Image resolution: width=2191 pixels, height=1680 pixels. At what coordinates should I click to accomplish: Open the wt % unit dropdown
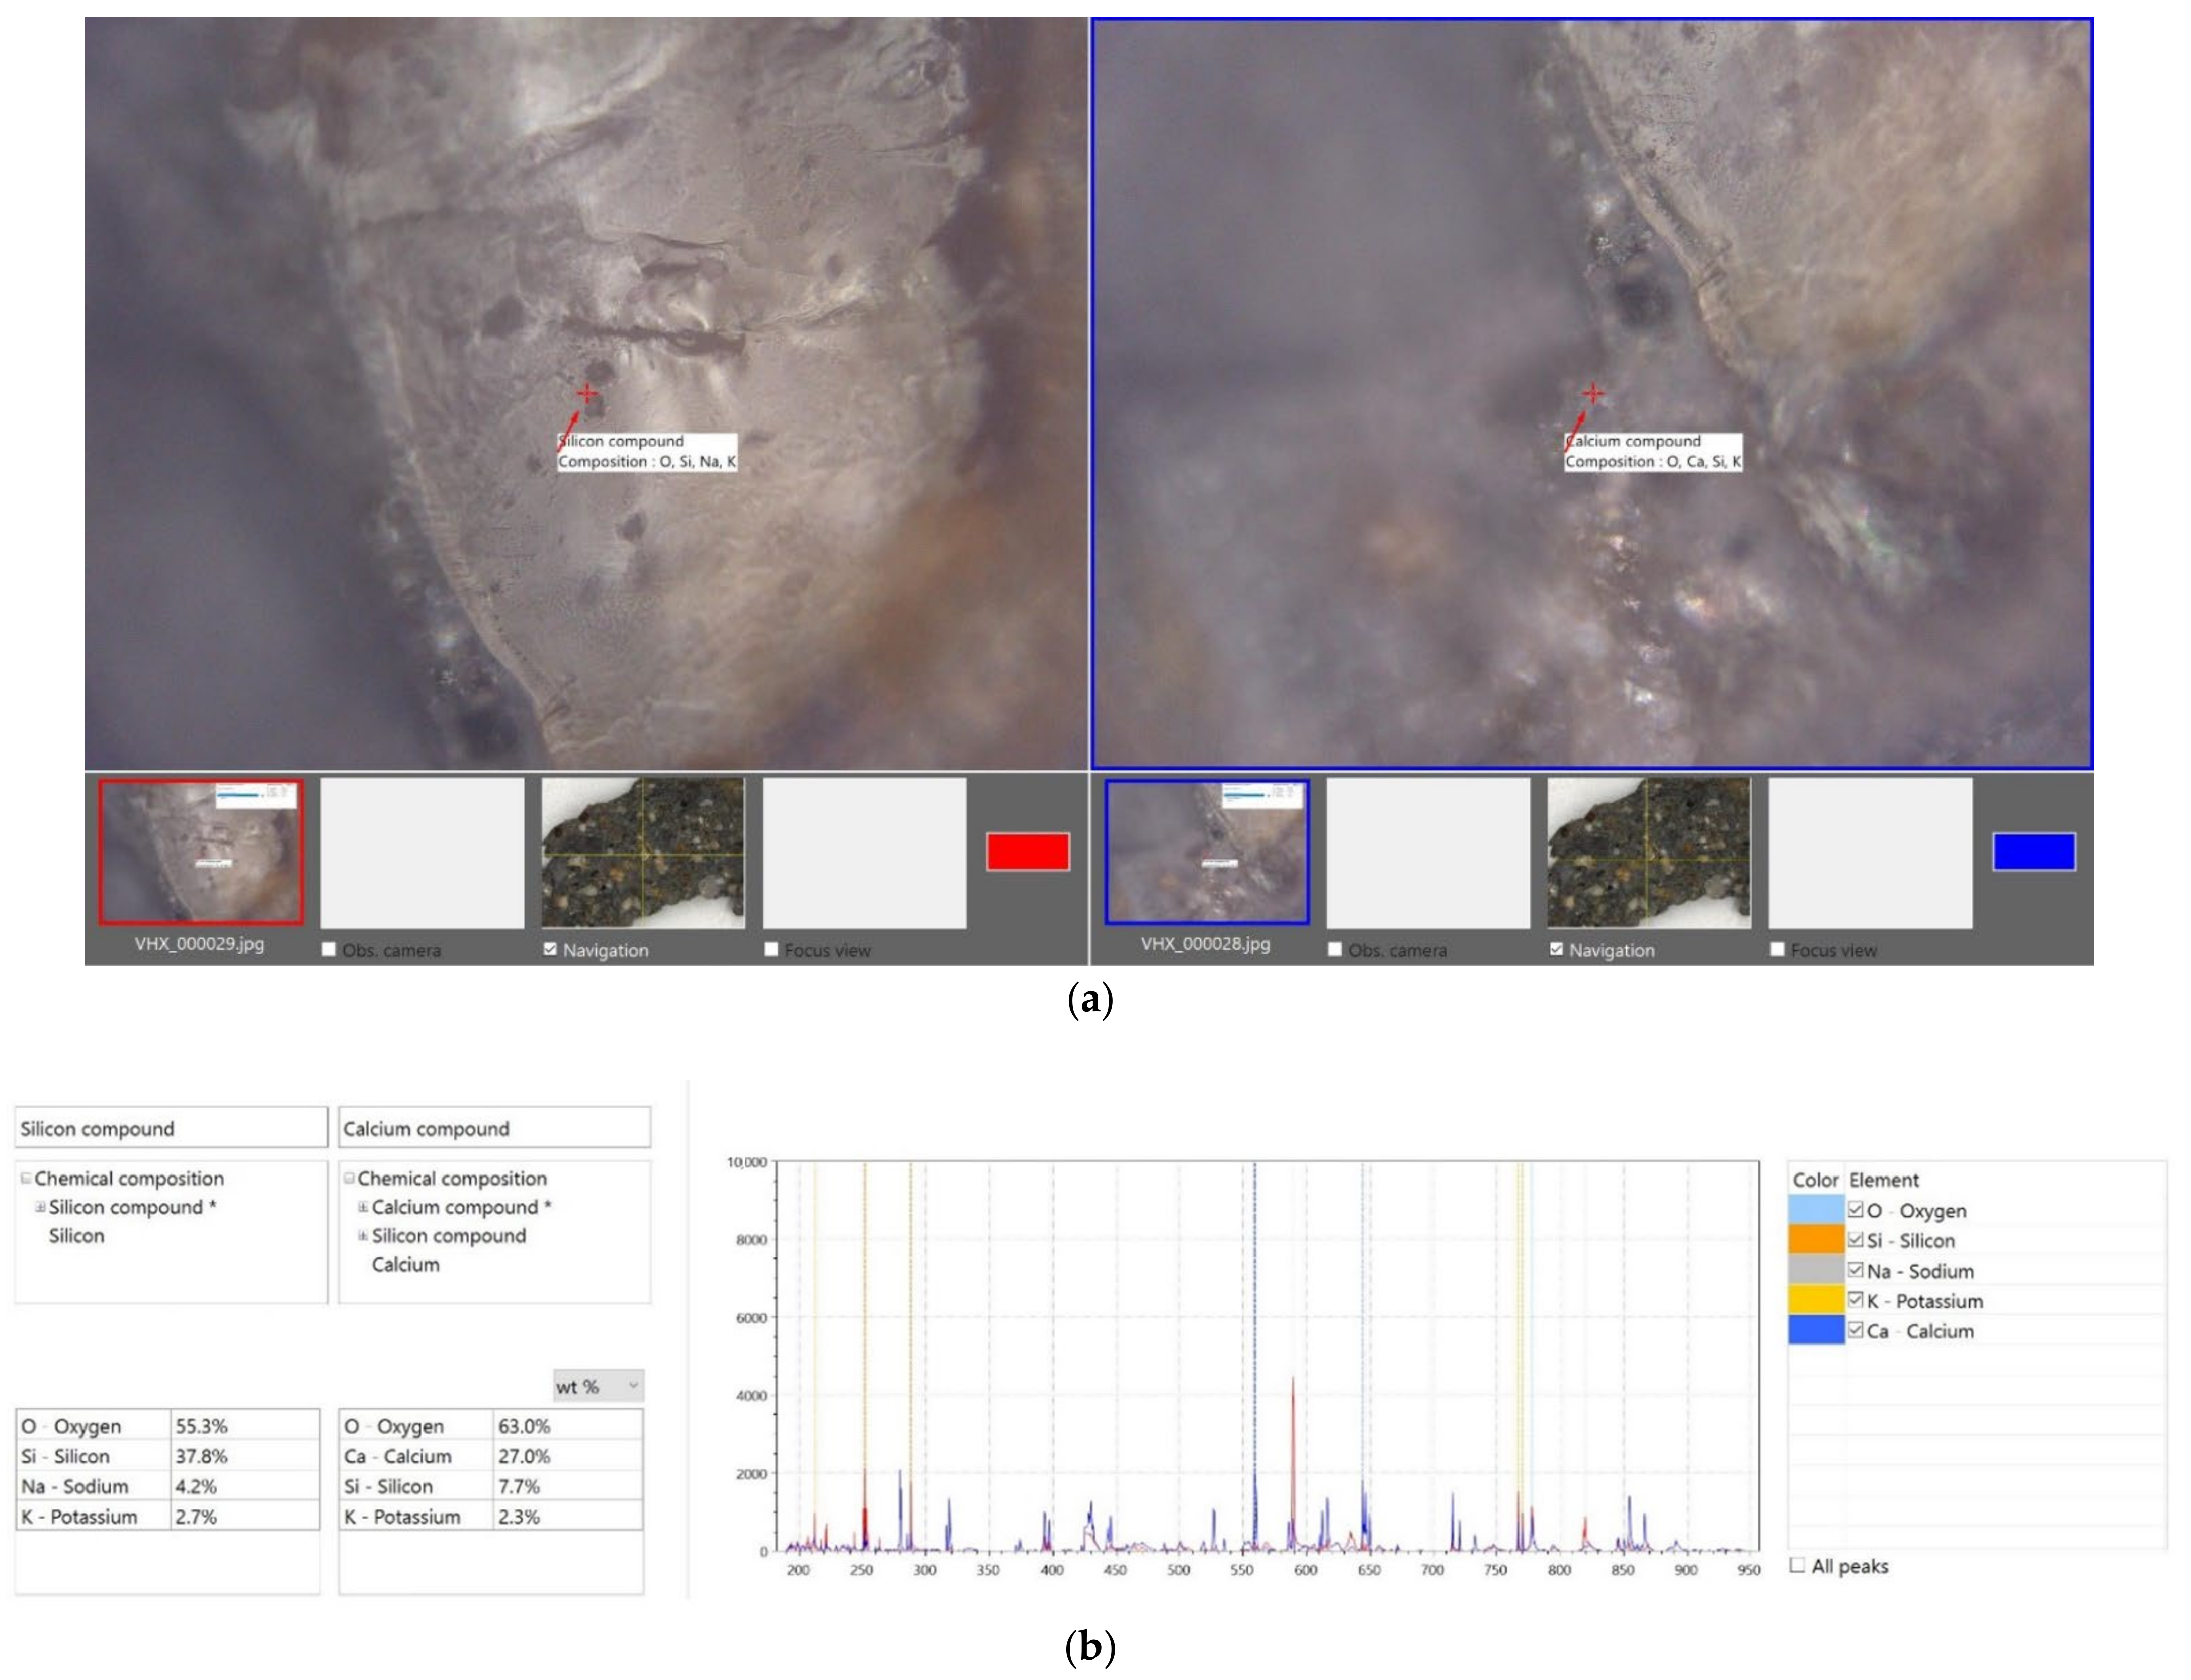598,1386
